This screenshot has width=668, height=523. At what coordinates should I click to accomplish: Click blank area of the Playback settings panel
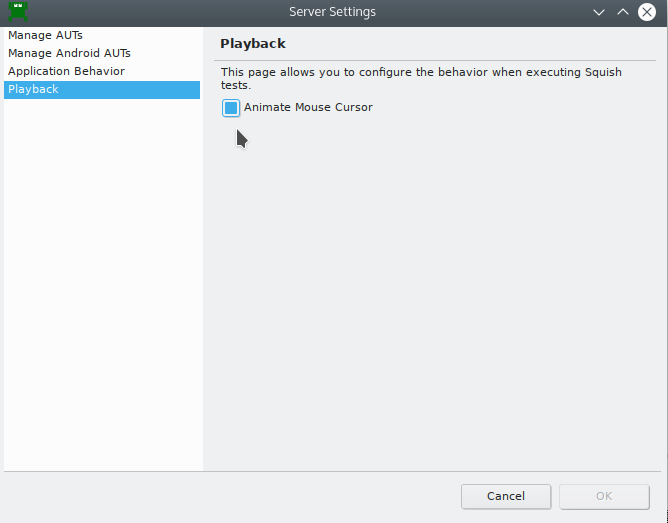click(x=435, y=294)
